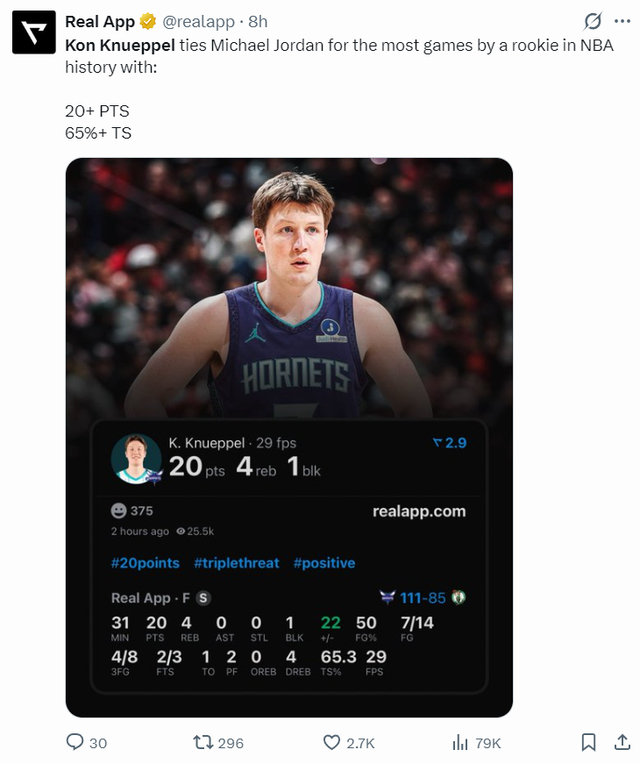Viewport: 640px width, 764px height.
Task: Open the Real App account name link
Action: 100,21
